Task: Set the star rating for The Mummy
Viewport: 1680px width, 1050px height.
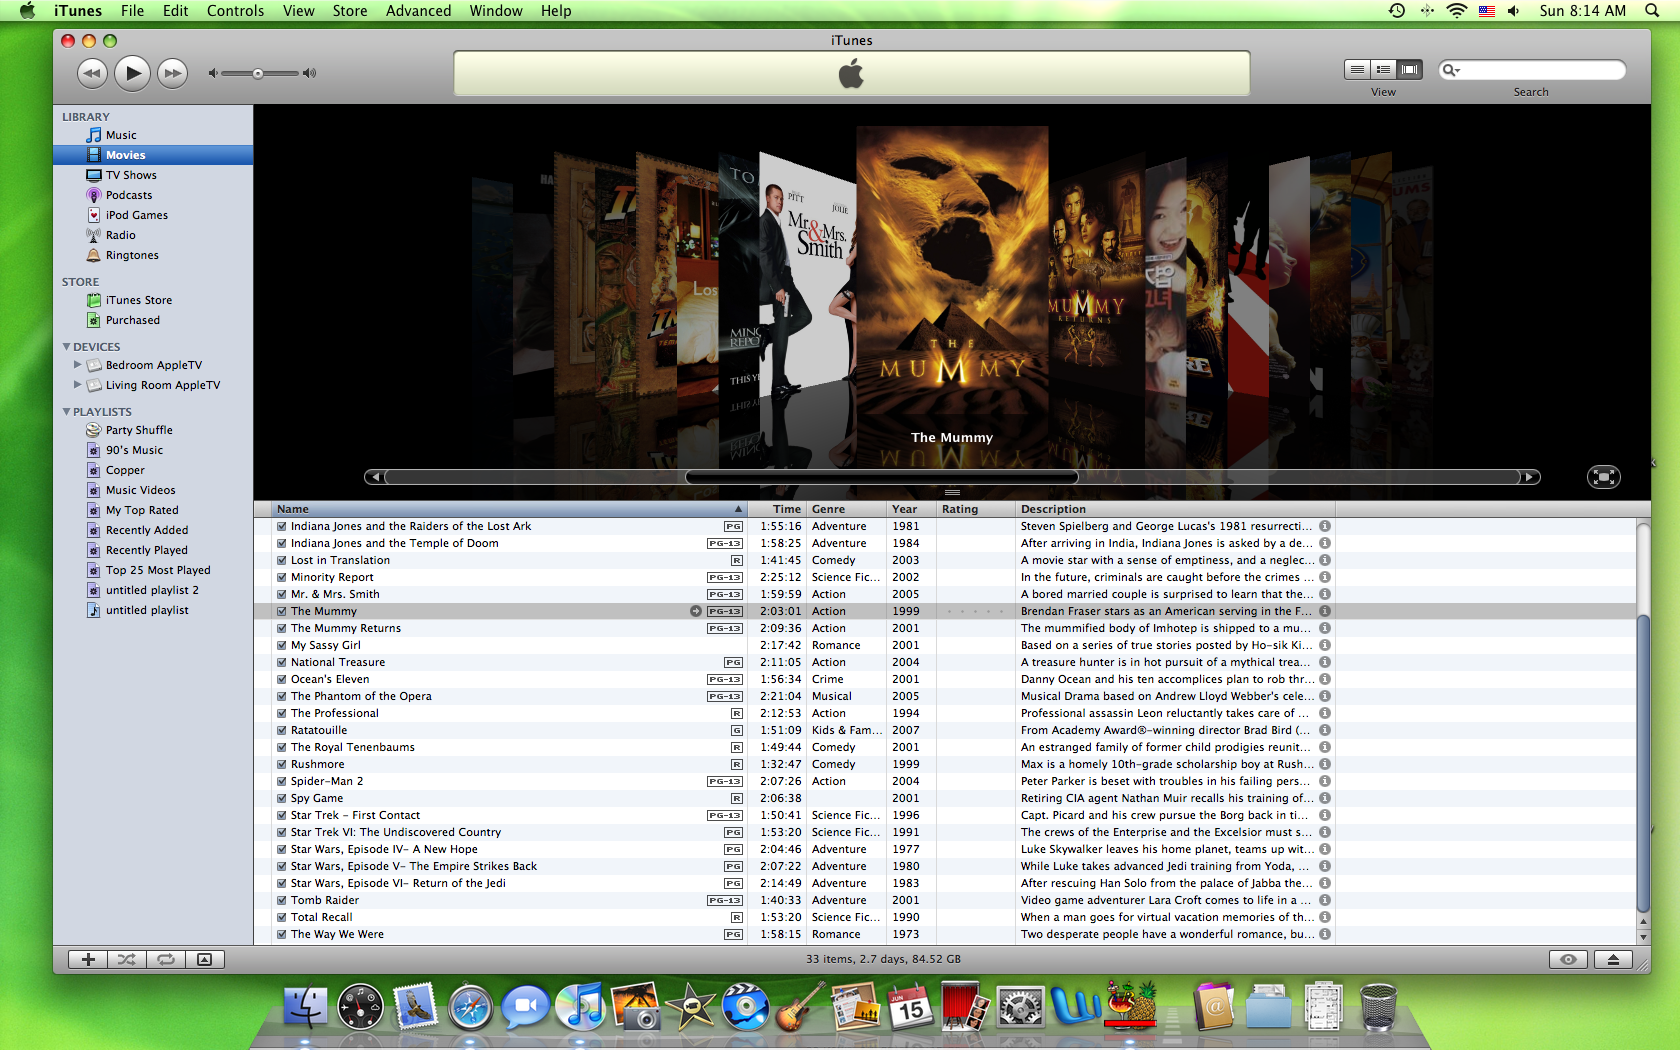Action: 975,611
